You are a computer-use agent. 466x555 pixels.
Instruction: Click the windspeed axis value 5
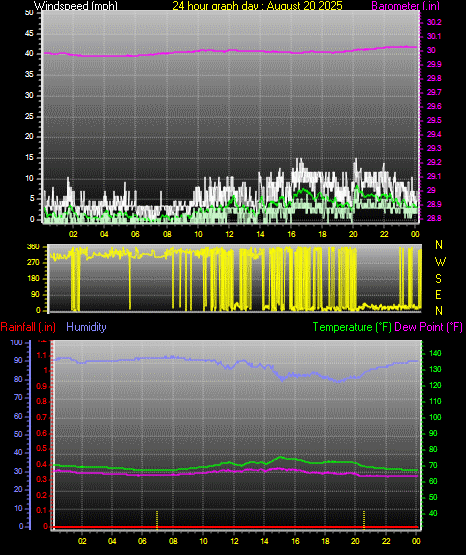tap(32, 199)
